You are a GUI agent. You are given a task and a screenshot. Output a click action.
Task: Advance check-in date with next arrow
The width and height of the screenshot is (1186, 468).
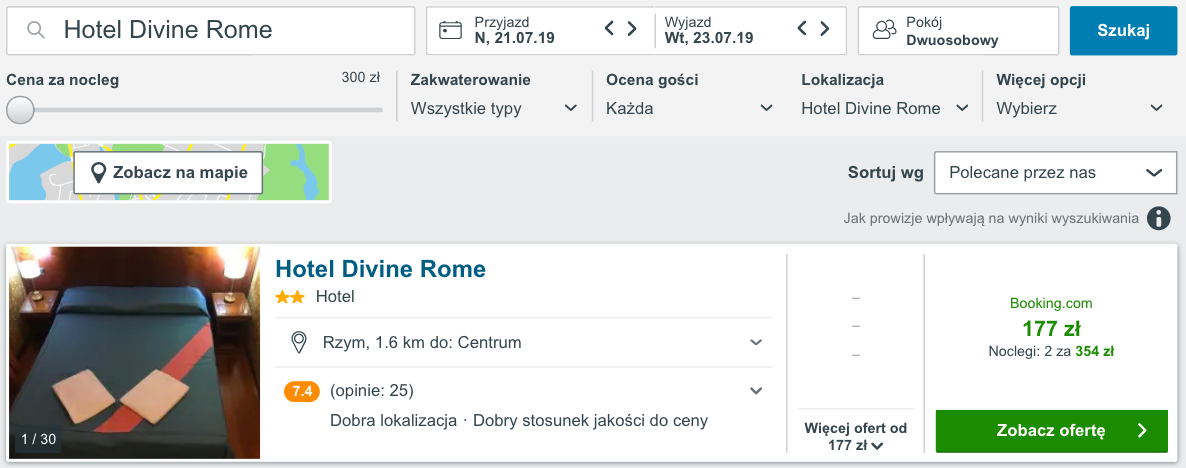(632, 29)
